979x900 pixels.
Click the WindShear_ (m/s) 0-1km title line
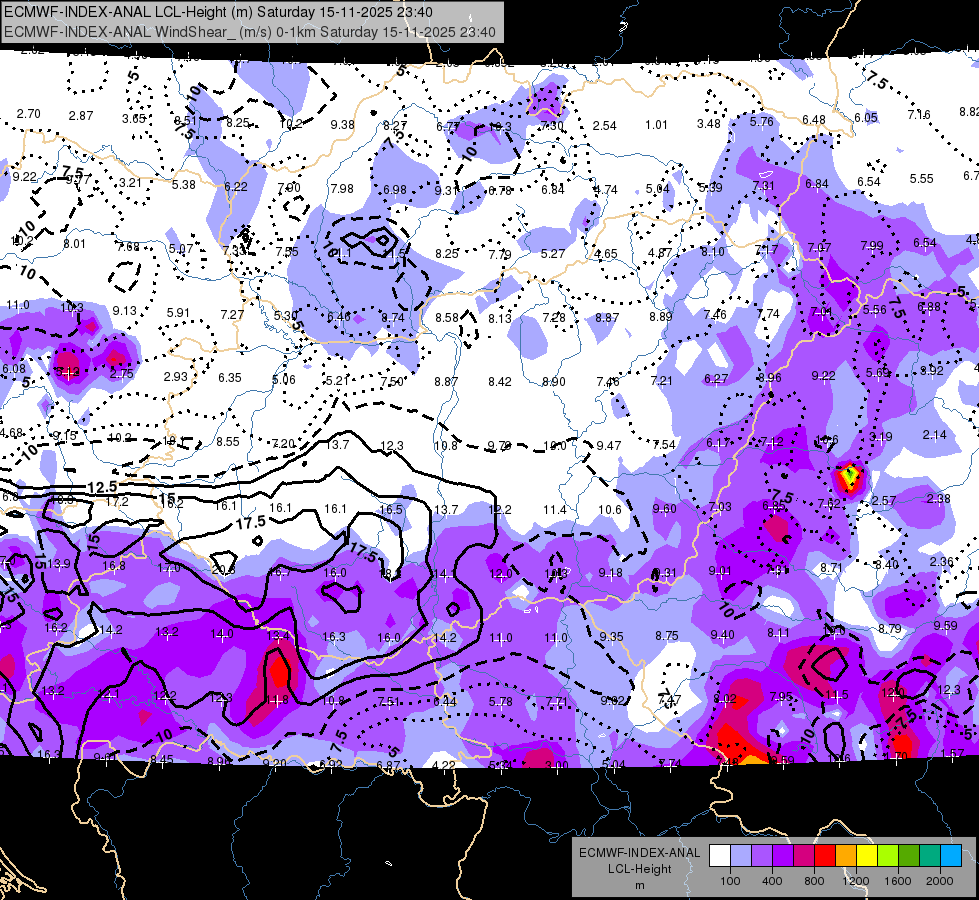(250, 32)
